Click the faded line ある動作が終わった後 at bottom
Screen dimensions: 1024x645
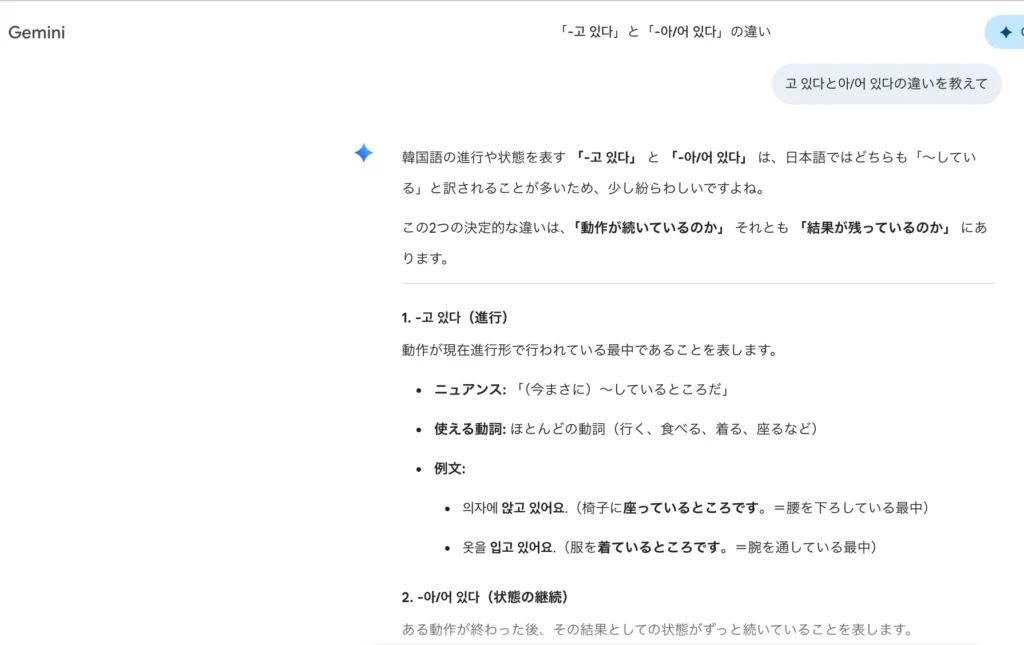(656, 629)
